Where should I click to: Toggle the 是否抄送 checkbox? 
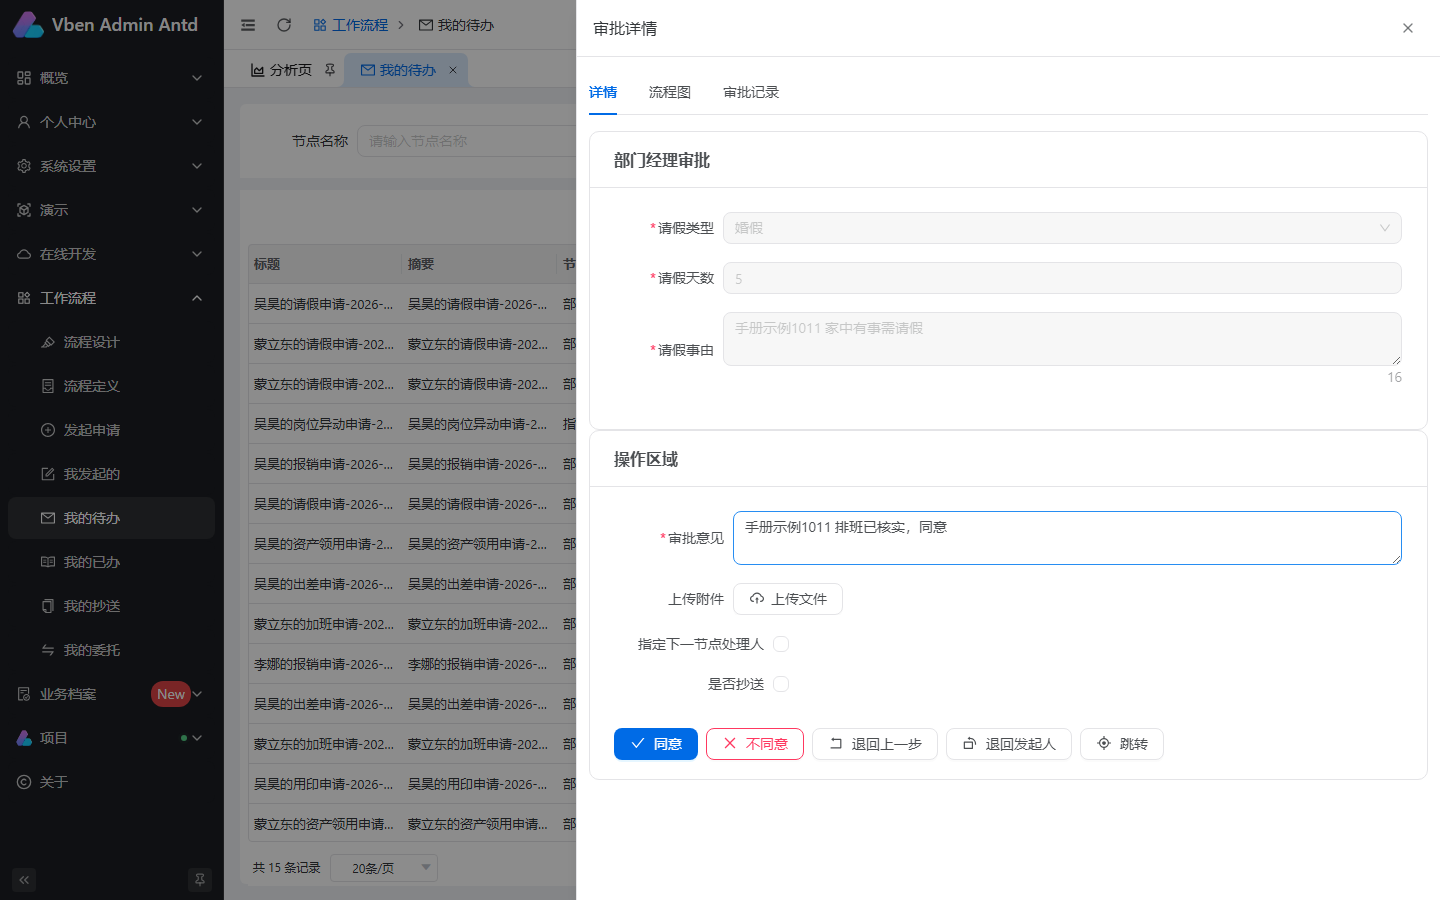point(781,684)
